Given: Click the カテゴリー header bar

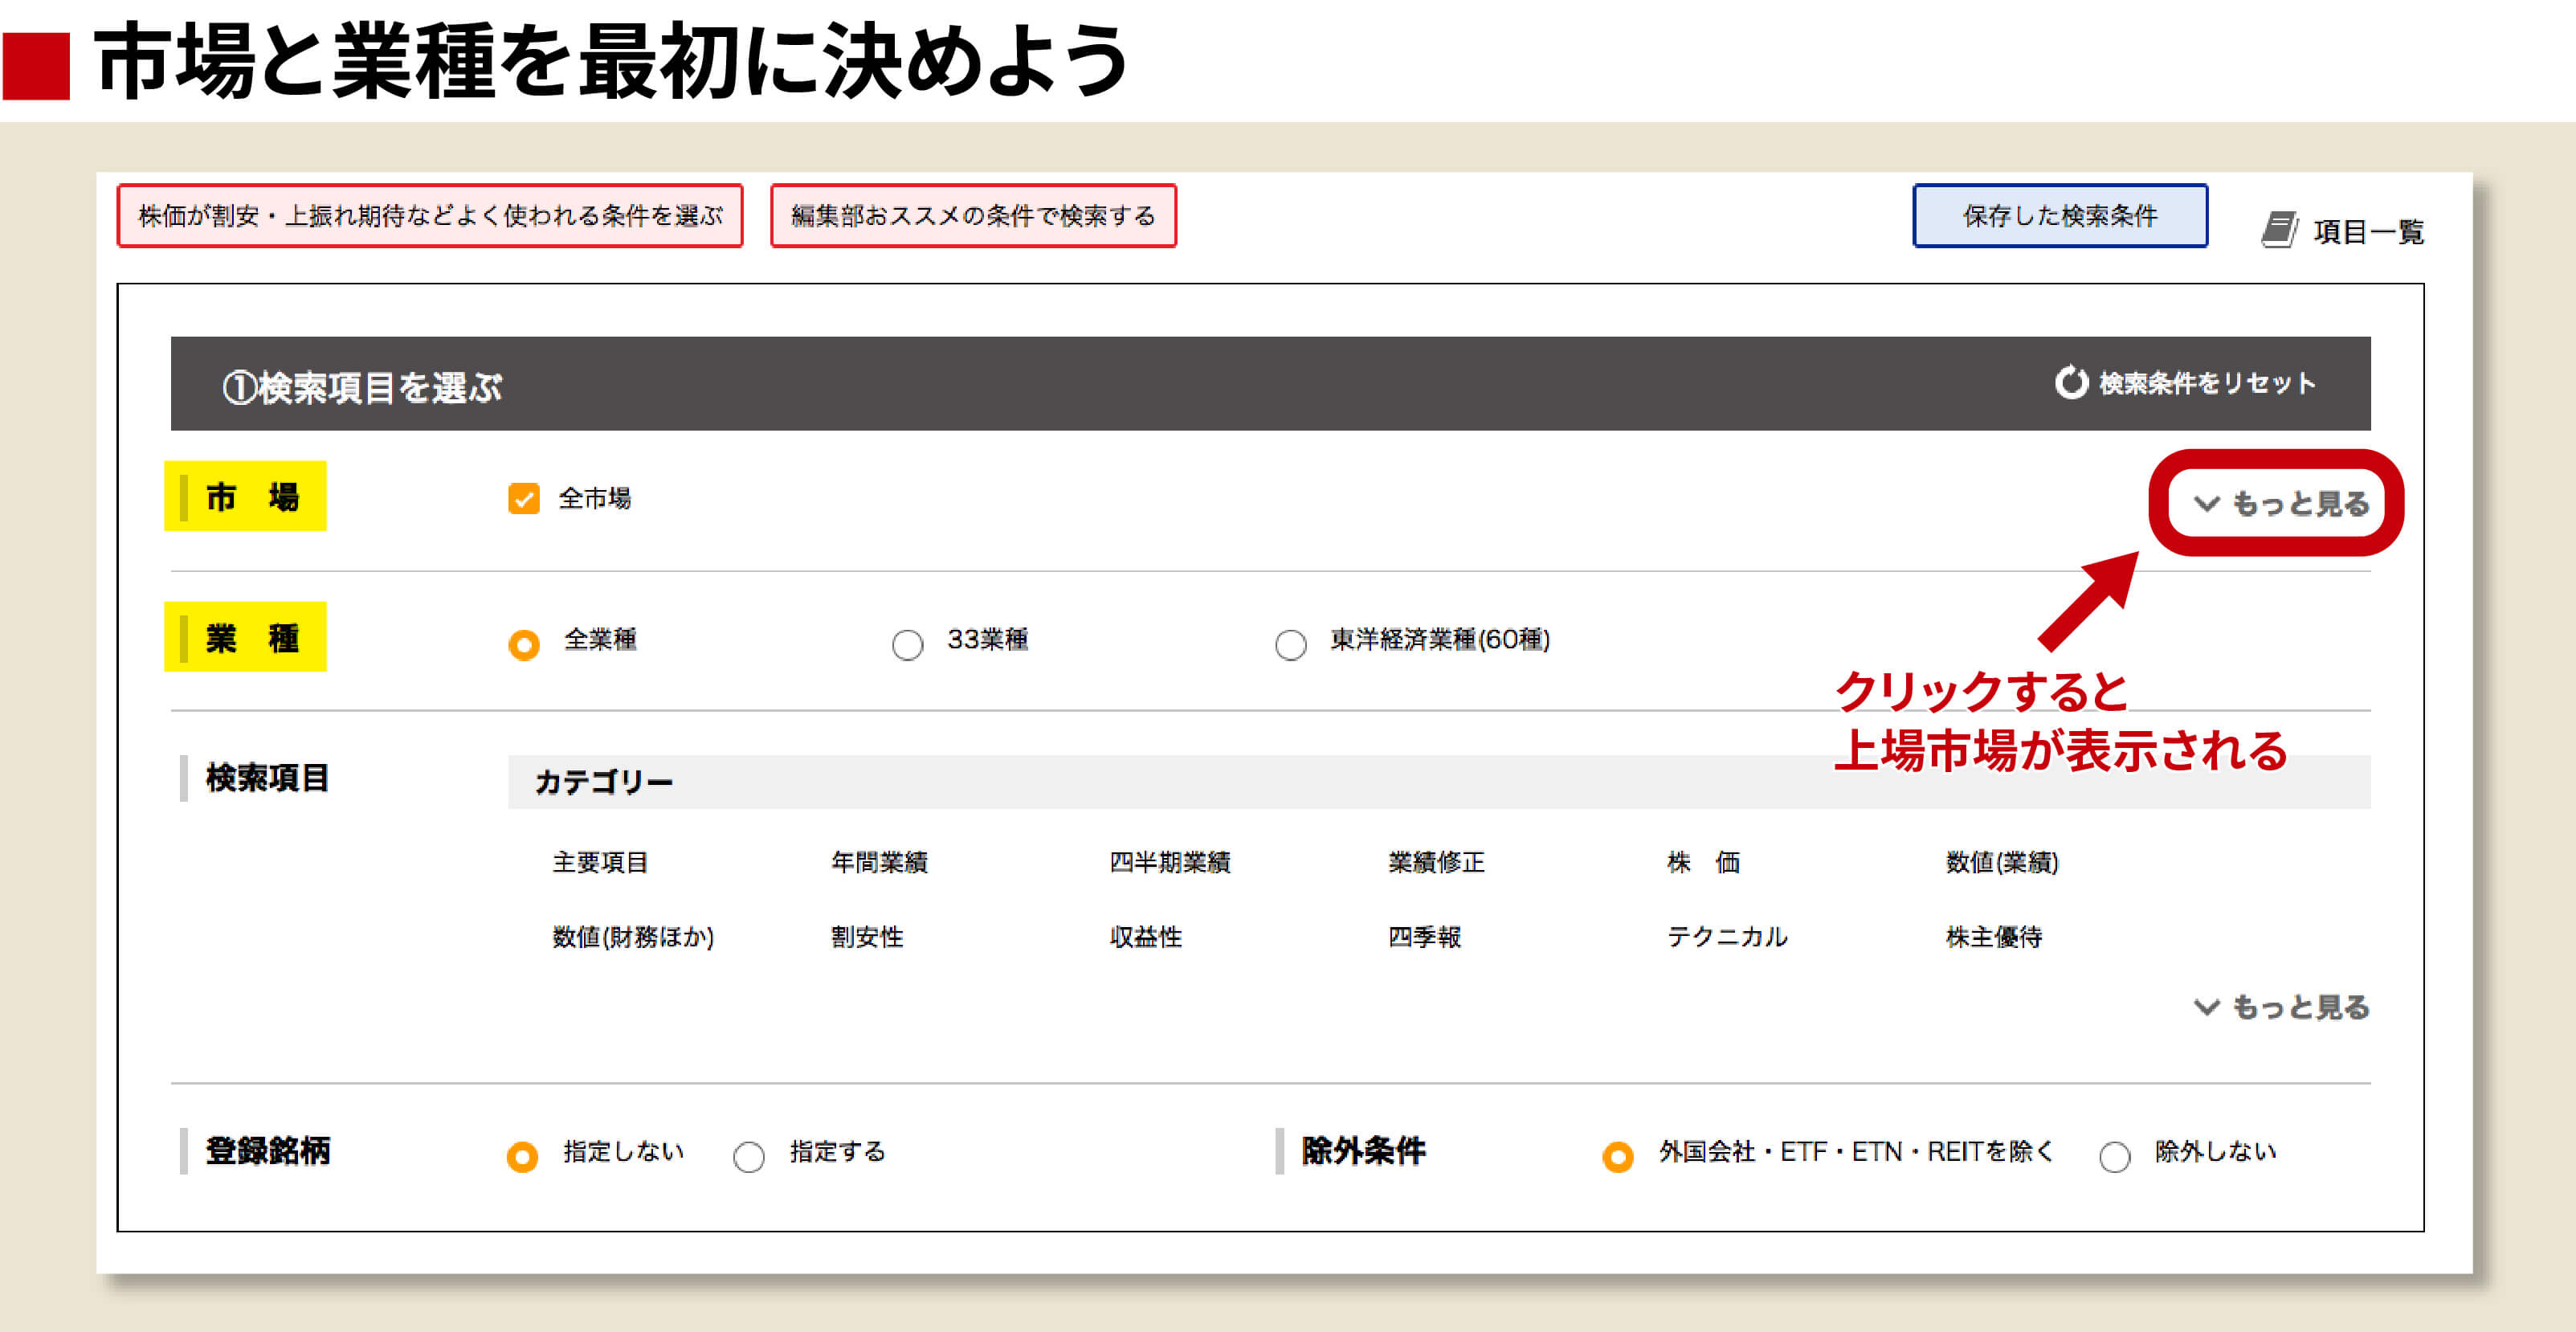Looking at the screenshot, I should pos(1439,781).
